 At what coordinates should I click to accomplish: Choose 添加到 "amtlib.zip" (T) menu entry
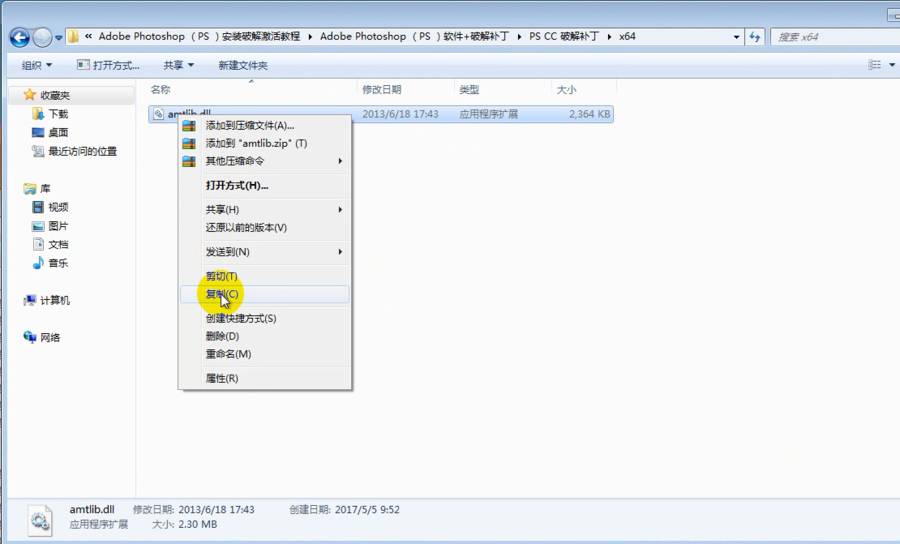265,143
